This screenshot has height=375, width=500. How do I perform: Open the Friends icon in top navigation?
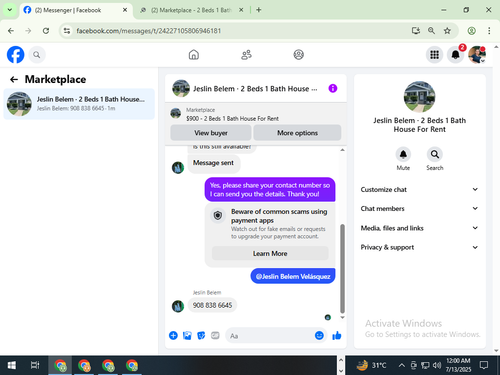(x=246, y=55)
